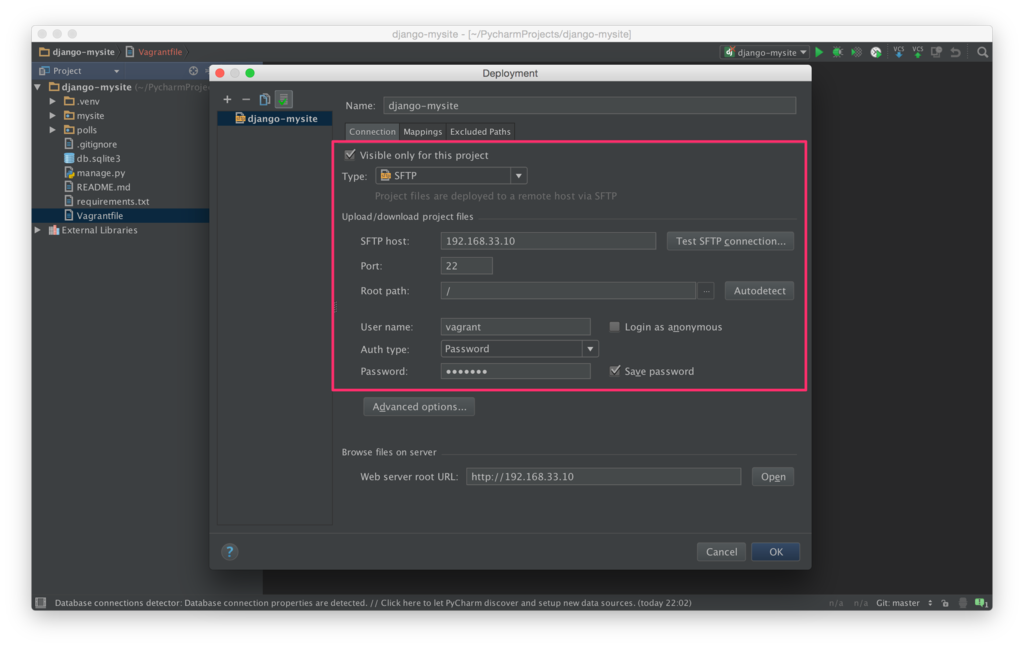The image size is (1024, 648).
Task: Select django-mysite server in deployment list
Action: [x=275, y=118]
